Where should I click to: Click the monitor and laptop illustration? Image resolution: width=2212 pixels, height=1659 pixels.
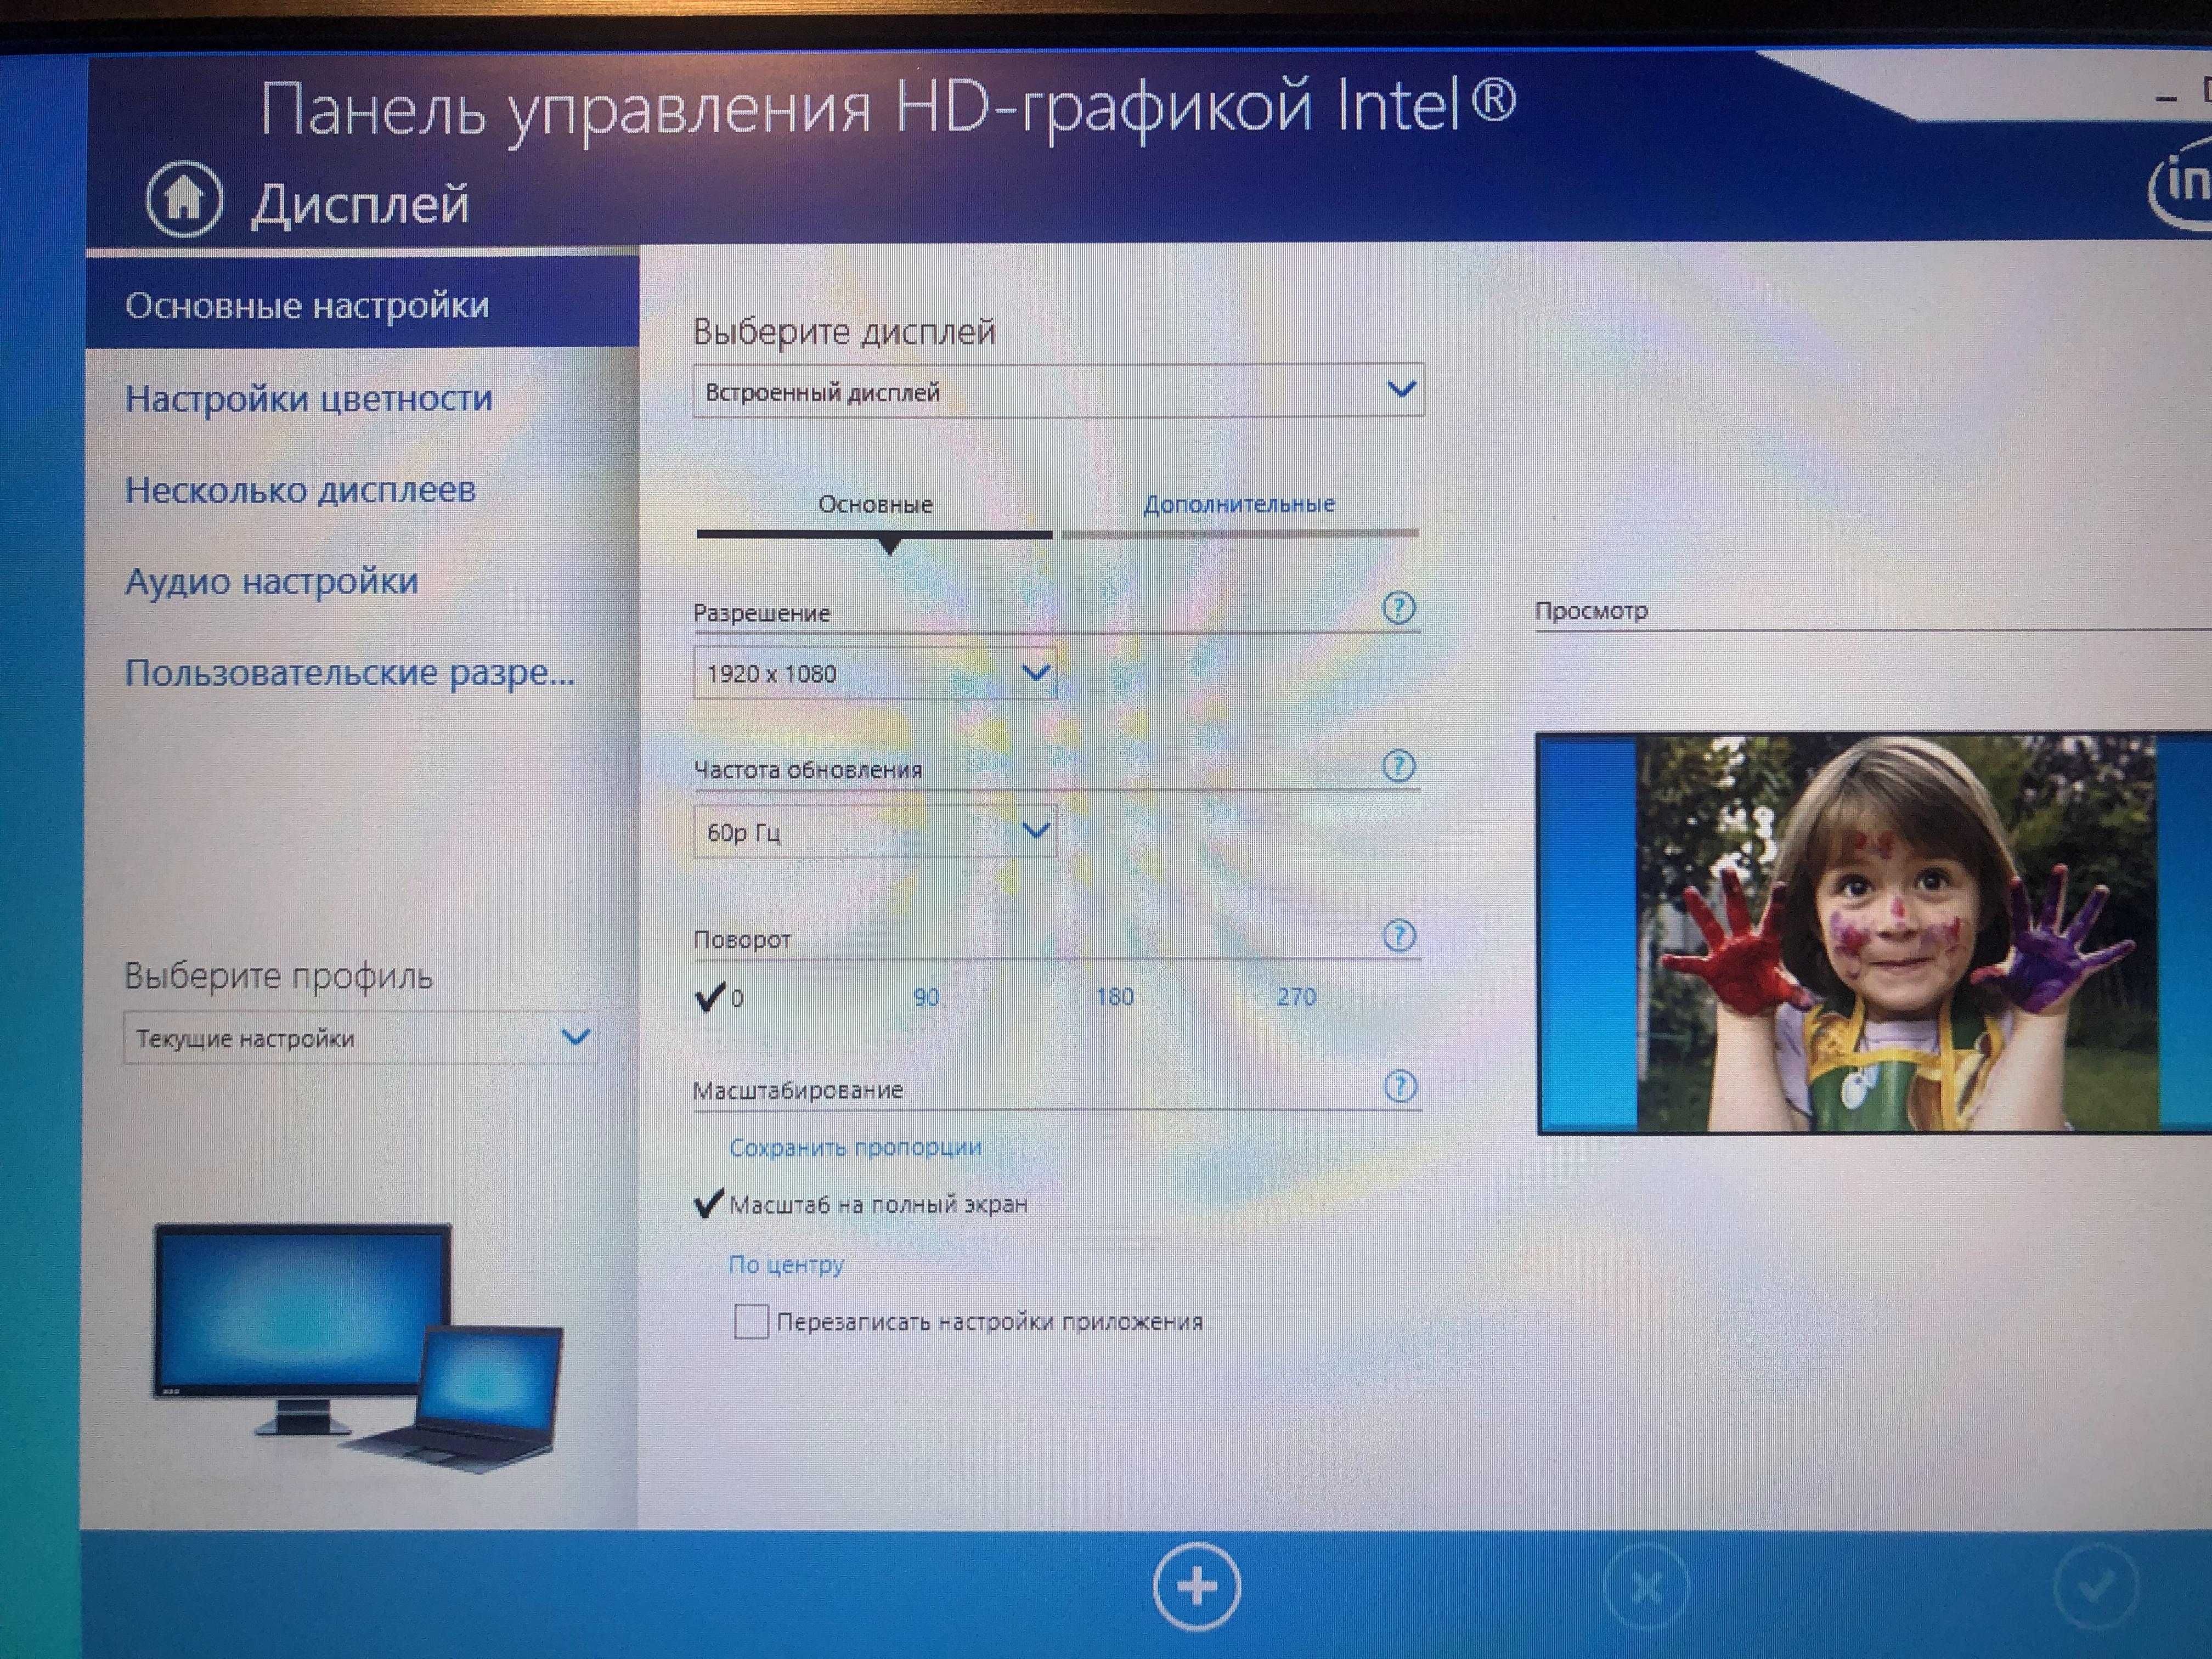tap(358, 1347)
